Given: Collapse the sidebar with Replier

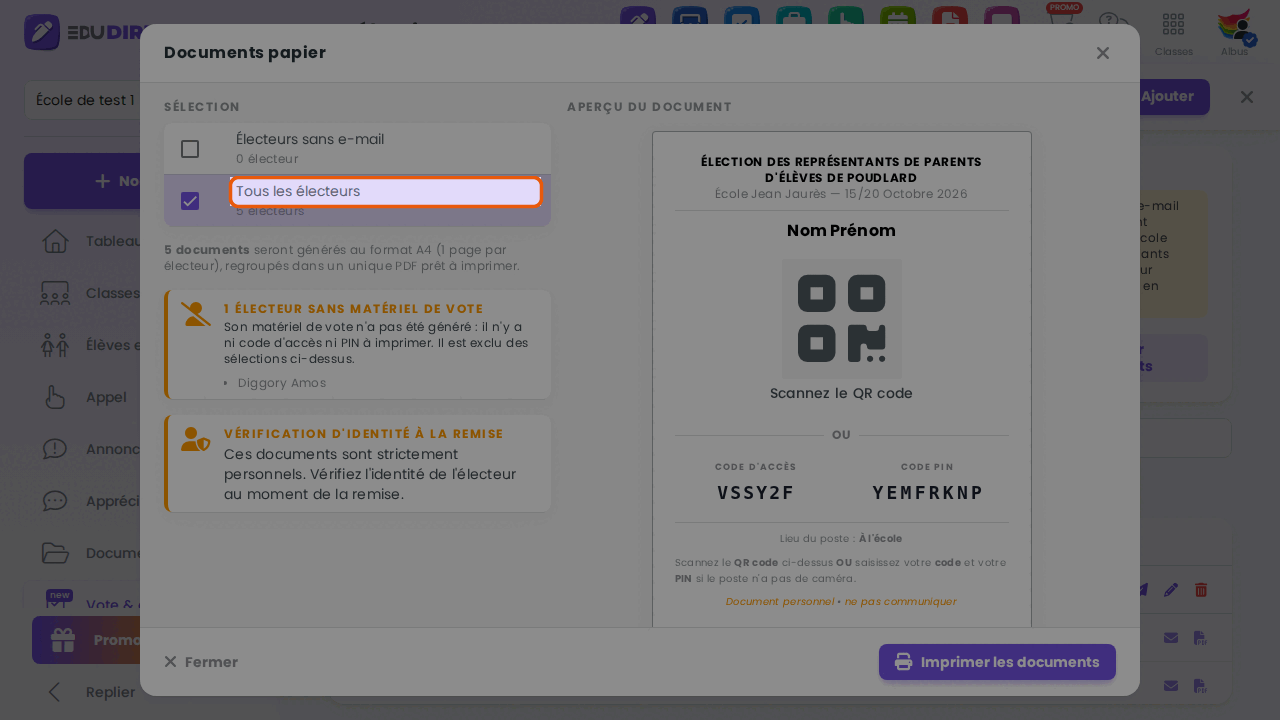Looking at the screenshot, I should click(90, 692).
